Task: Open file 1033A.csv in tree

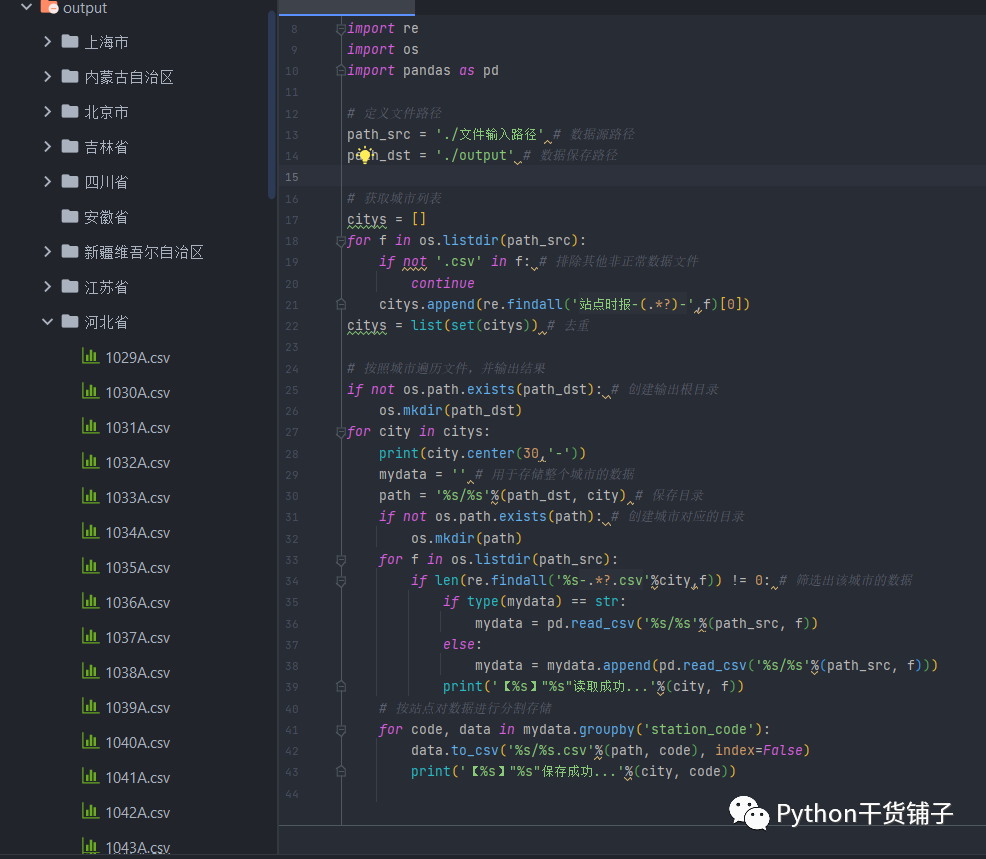Action: 138,498
